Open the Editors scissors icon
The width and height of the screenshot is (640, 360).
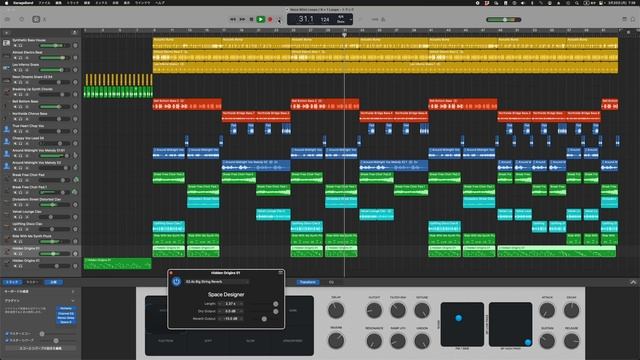coord(44,19)
